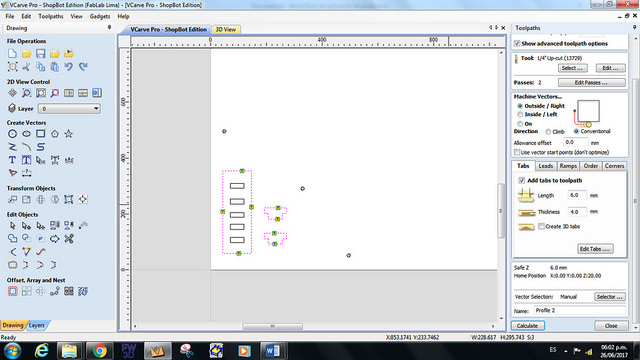Select the Draw Star tool

click(x=69, y=134)
